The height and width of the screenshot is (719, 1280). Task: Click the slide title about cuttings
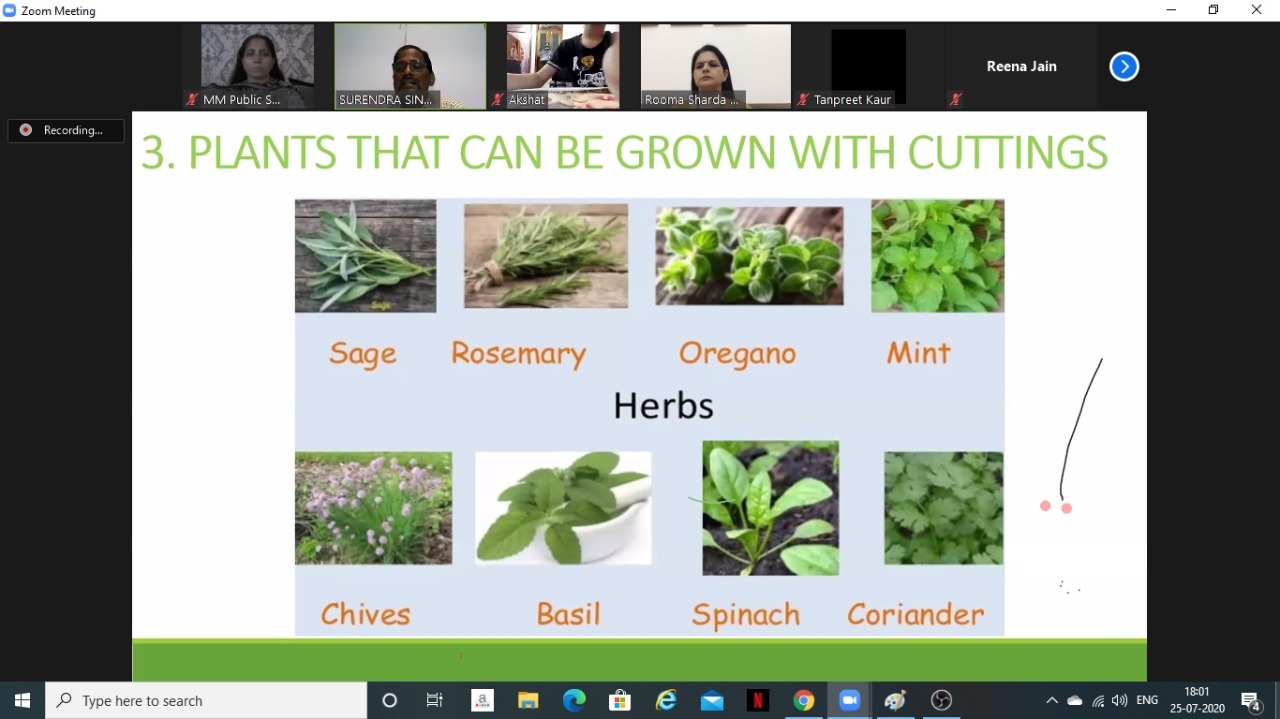coord(624,153)
